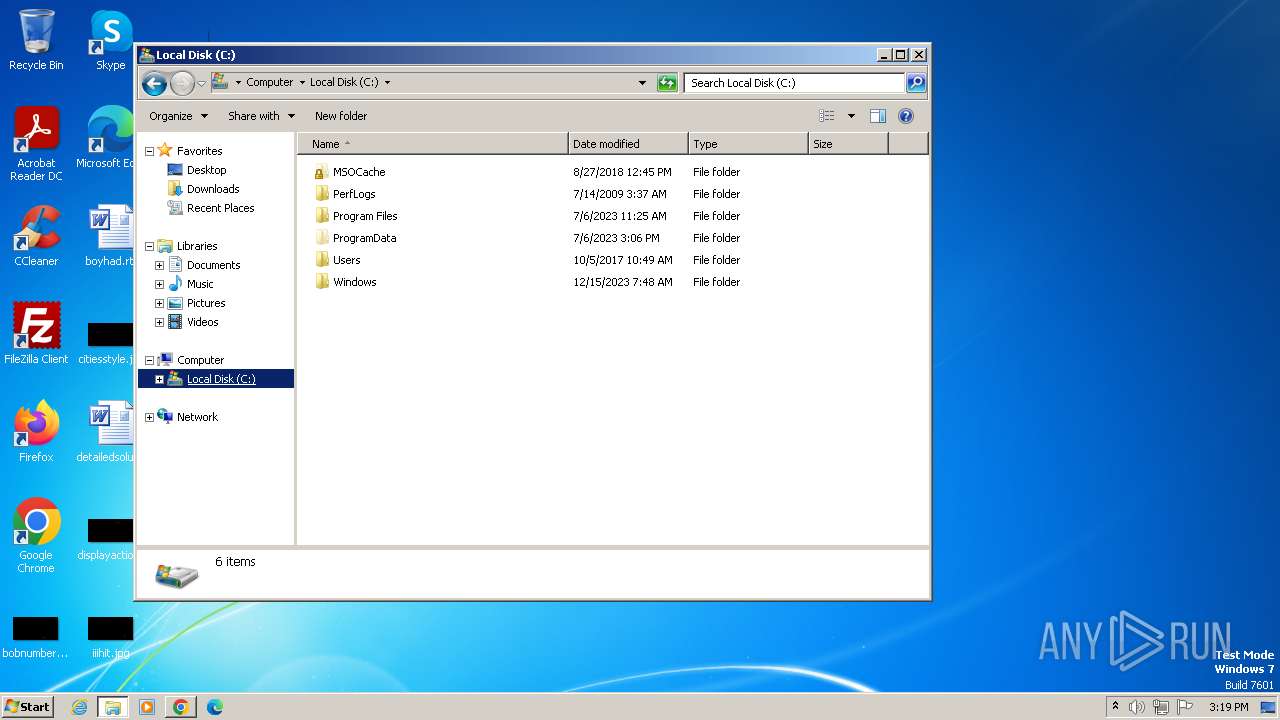Click the refresh button beside address bar
This screenshot has height=720, width=1280.
tap(667, 83)
